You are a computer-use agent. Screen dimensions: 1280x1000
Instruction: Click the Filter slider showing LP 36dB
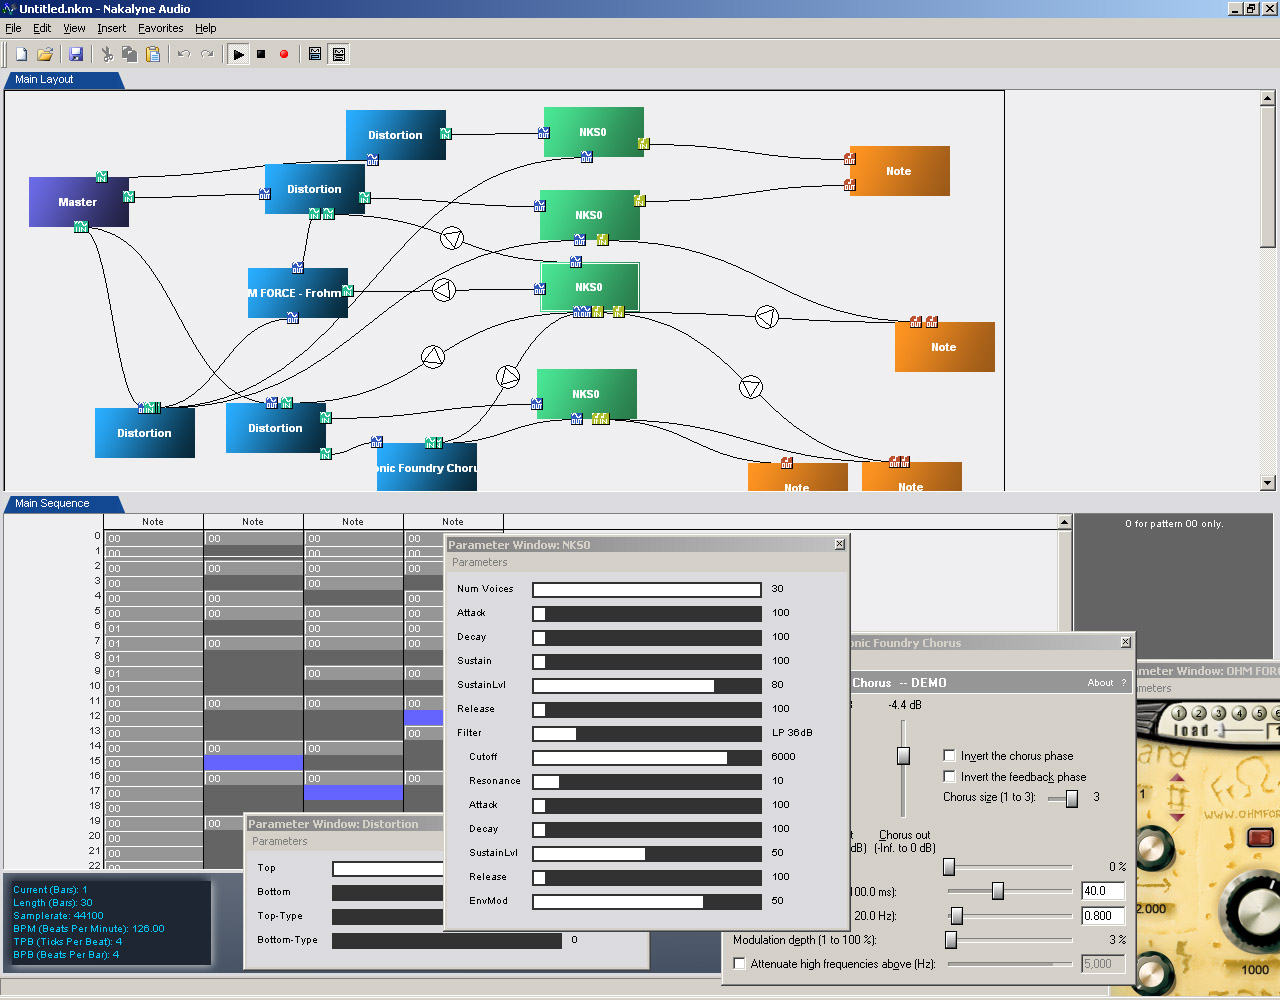pos(647,733)
